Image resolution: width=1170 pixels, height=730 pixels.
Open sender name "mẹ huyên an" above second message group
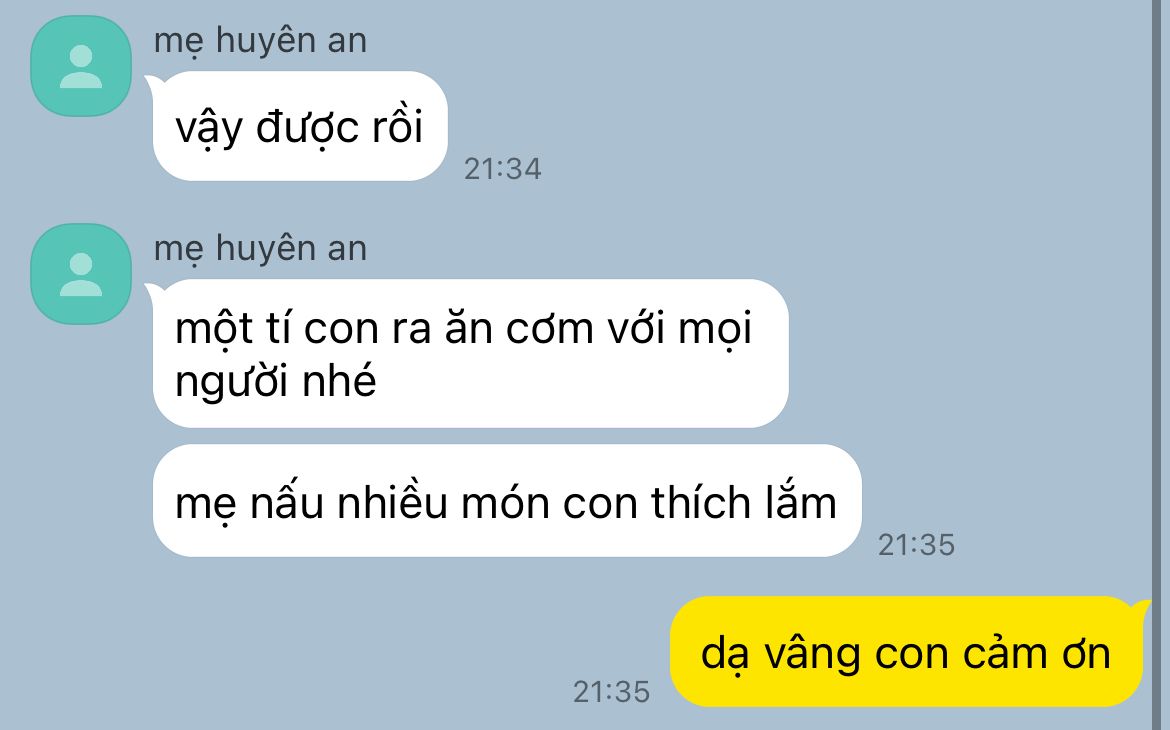(x=260, y=249)
